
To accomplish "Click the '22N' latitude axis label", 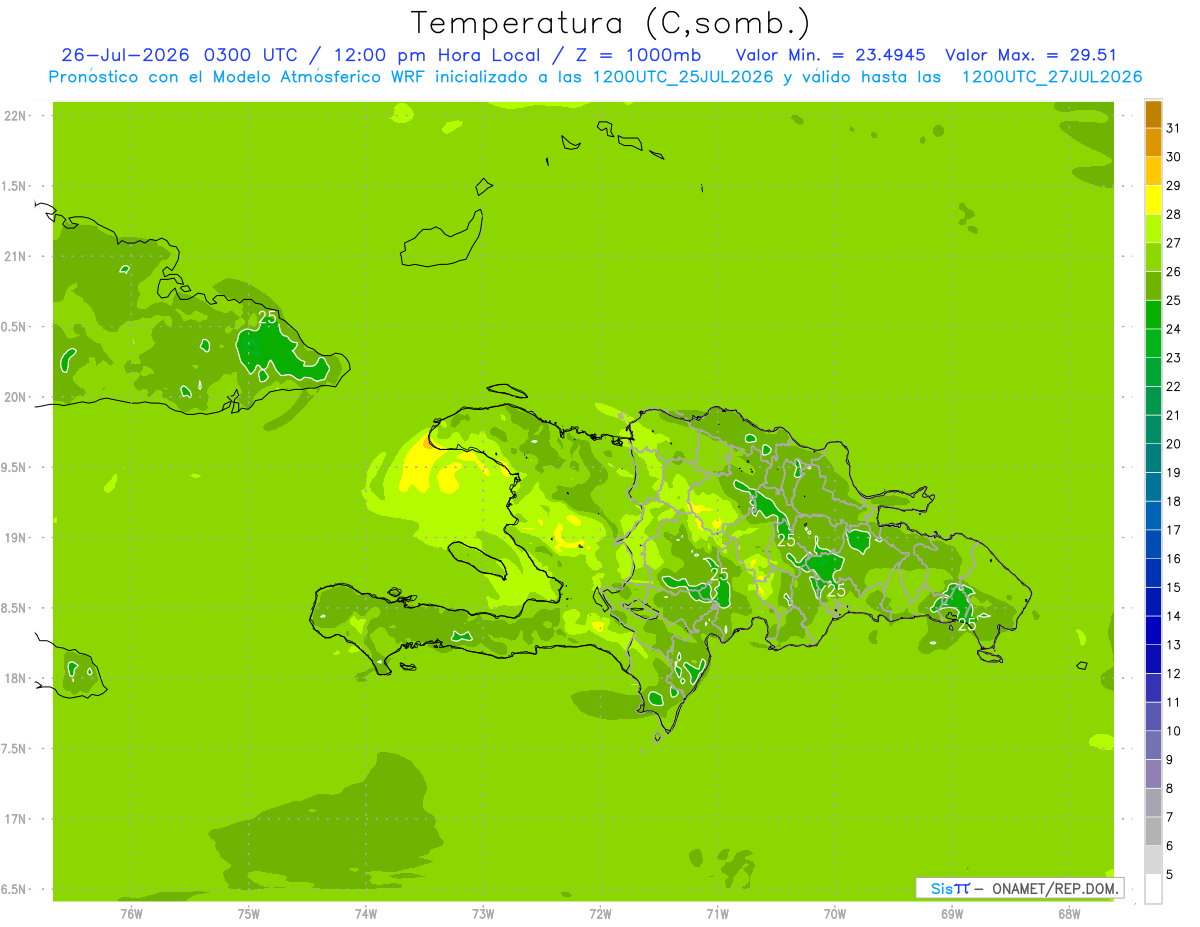I will pos(15,116).
